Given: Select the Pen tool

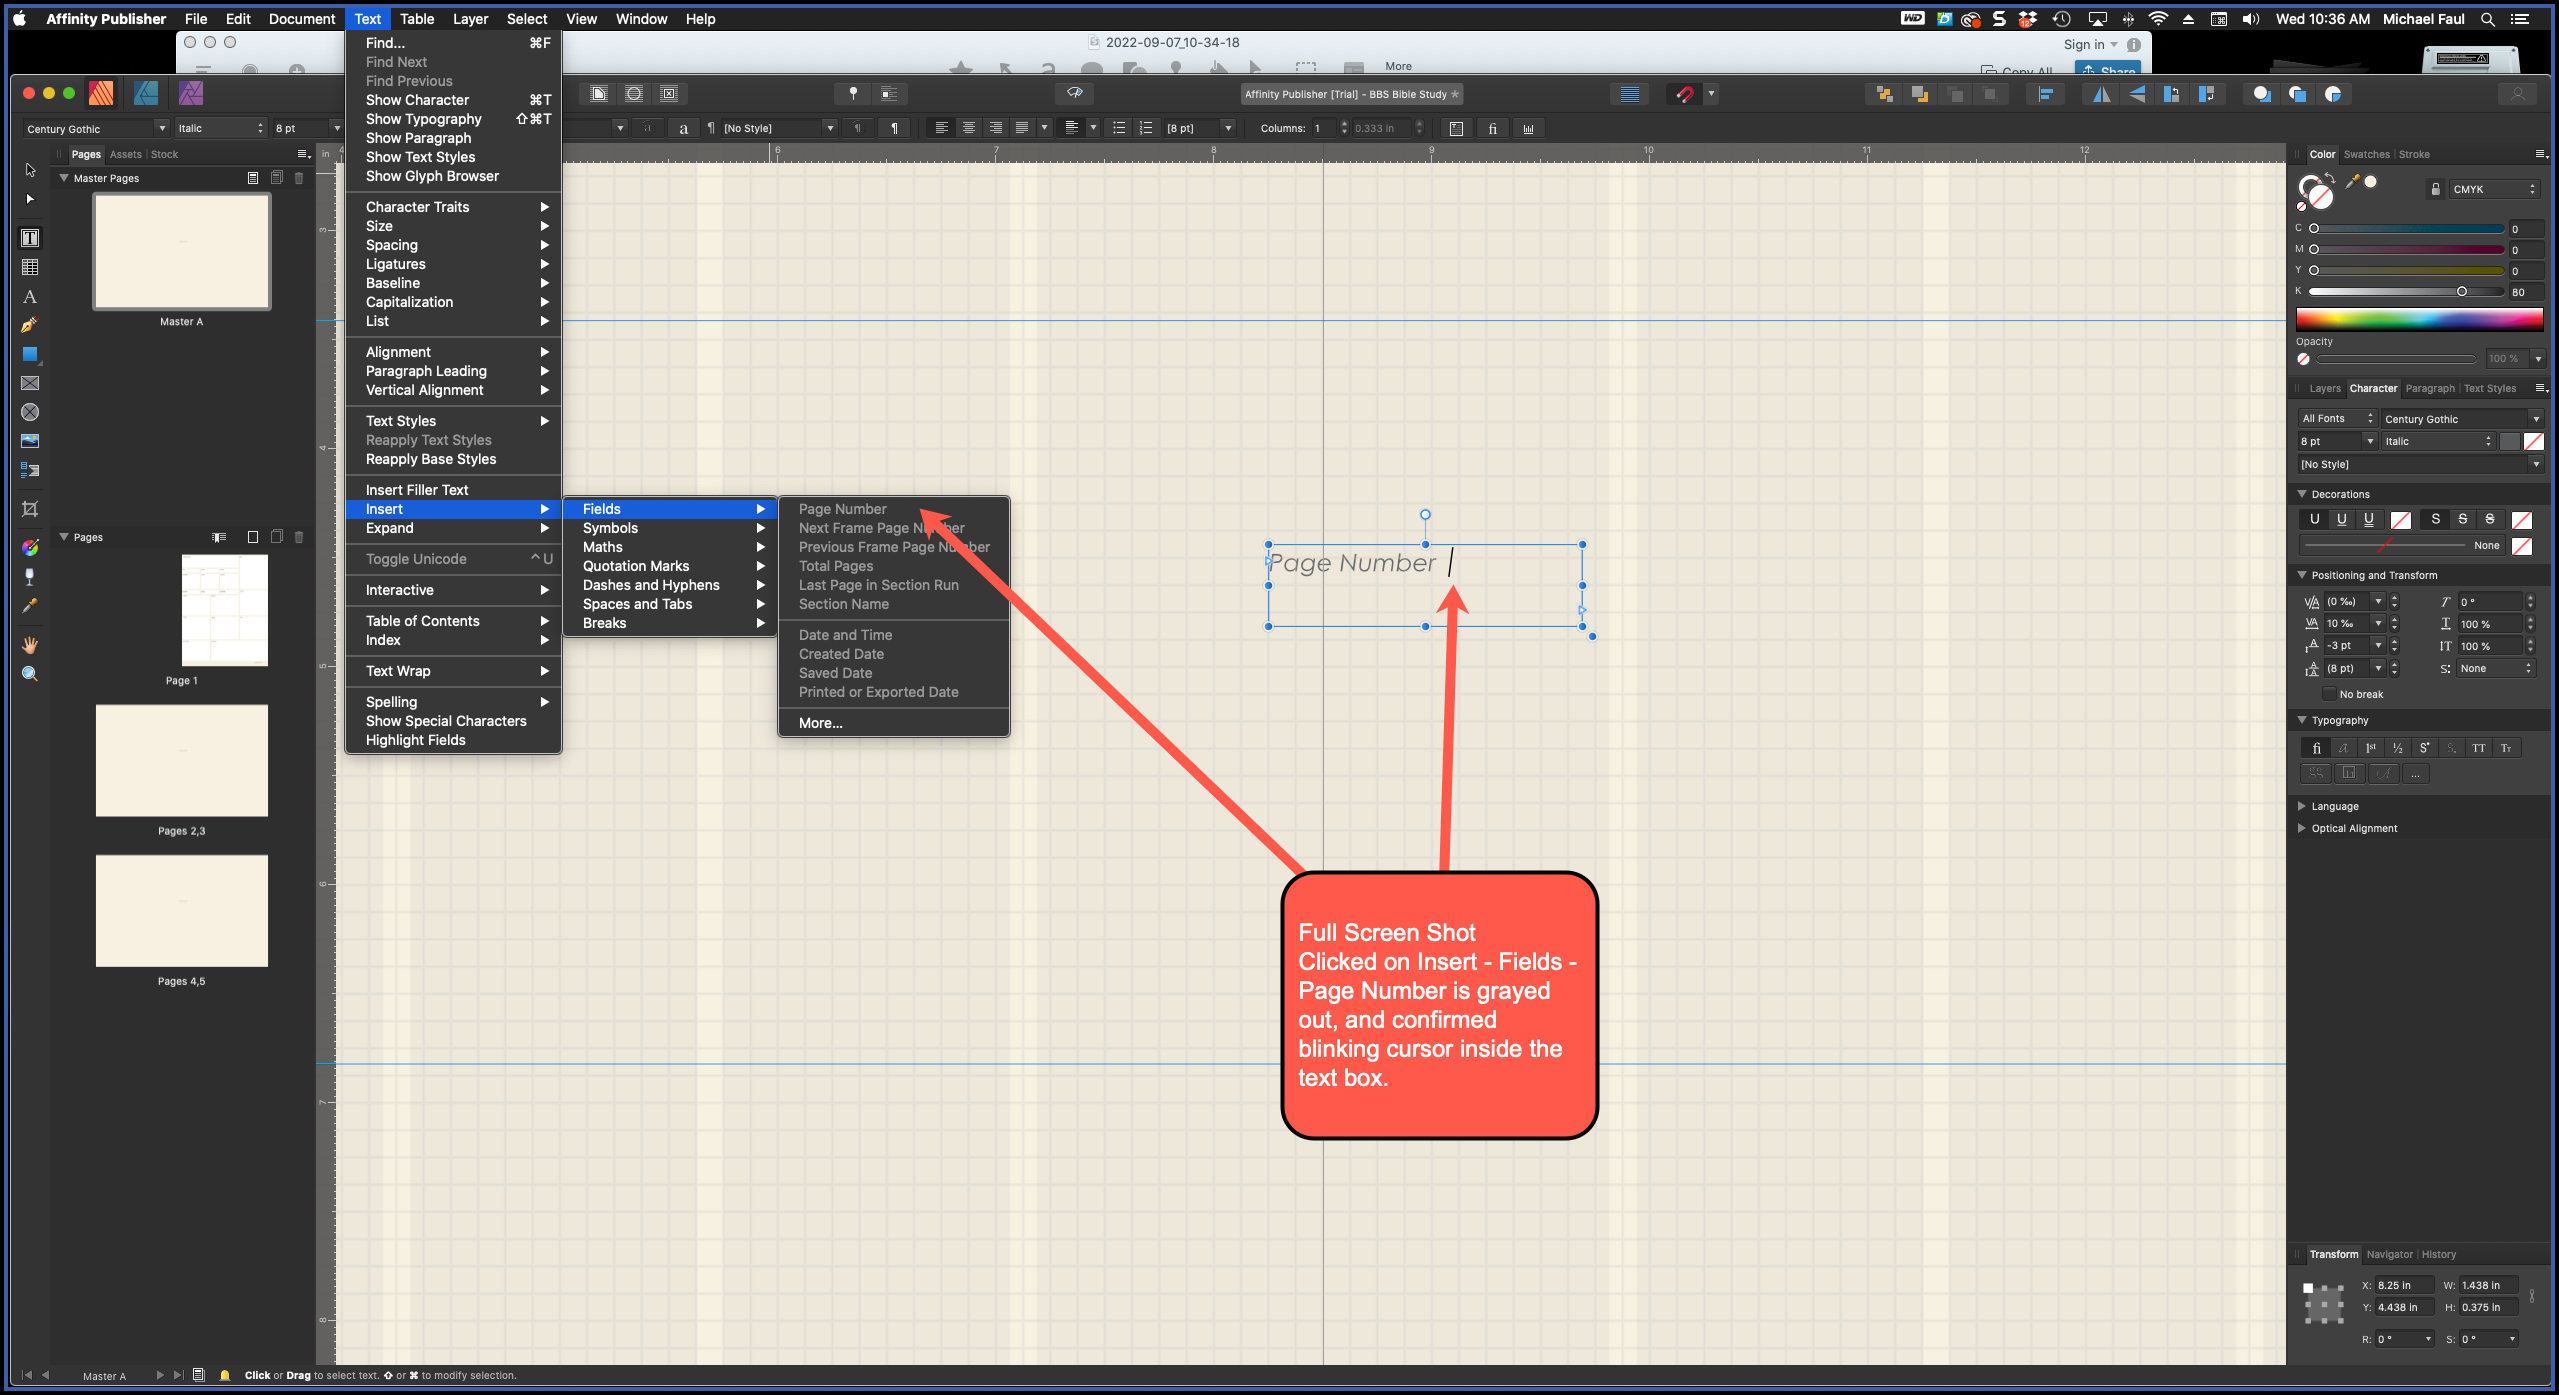Looking at the screenshot, I should (30, 325).
